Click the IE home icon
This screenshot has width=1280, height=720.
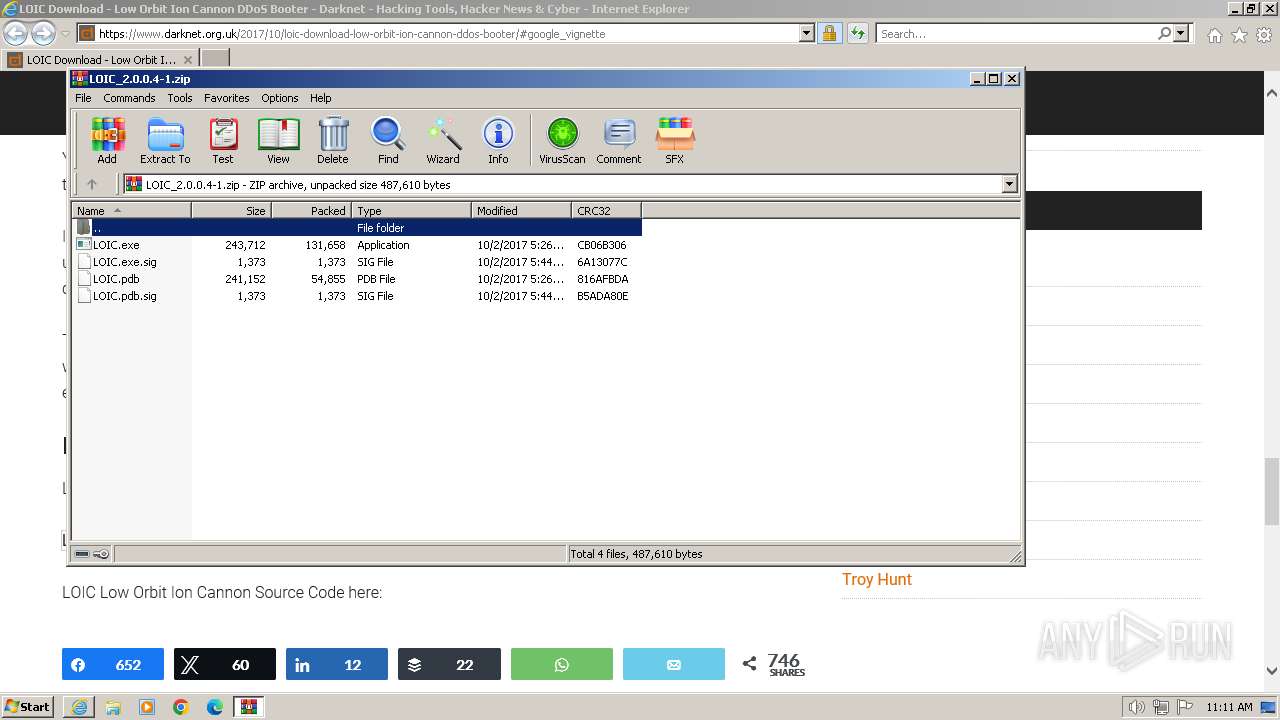pyautogui.click(x=1214, y=35)
